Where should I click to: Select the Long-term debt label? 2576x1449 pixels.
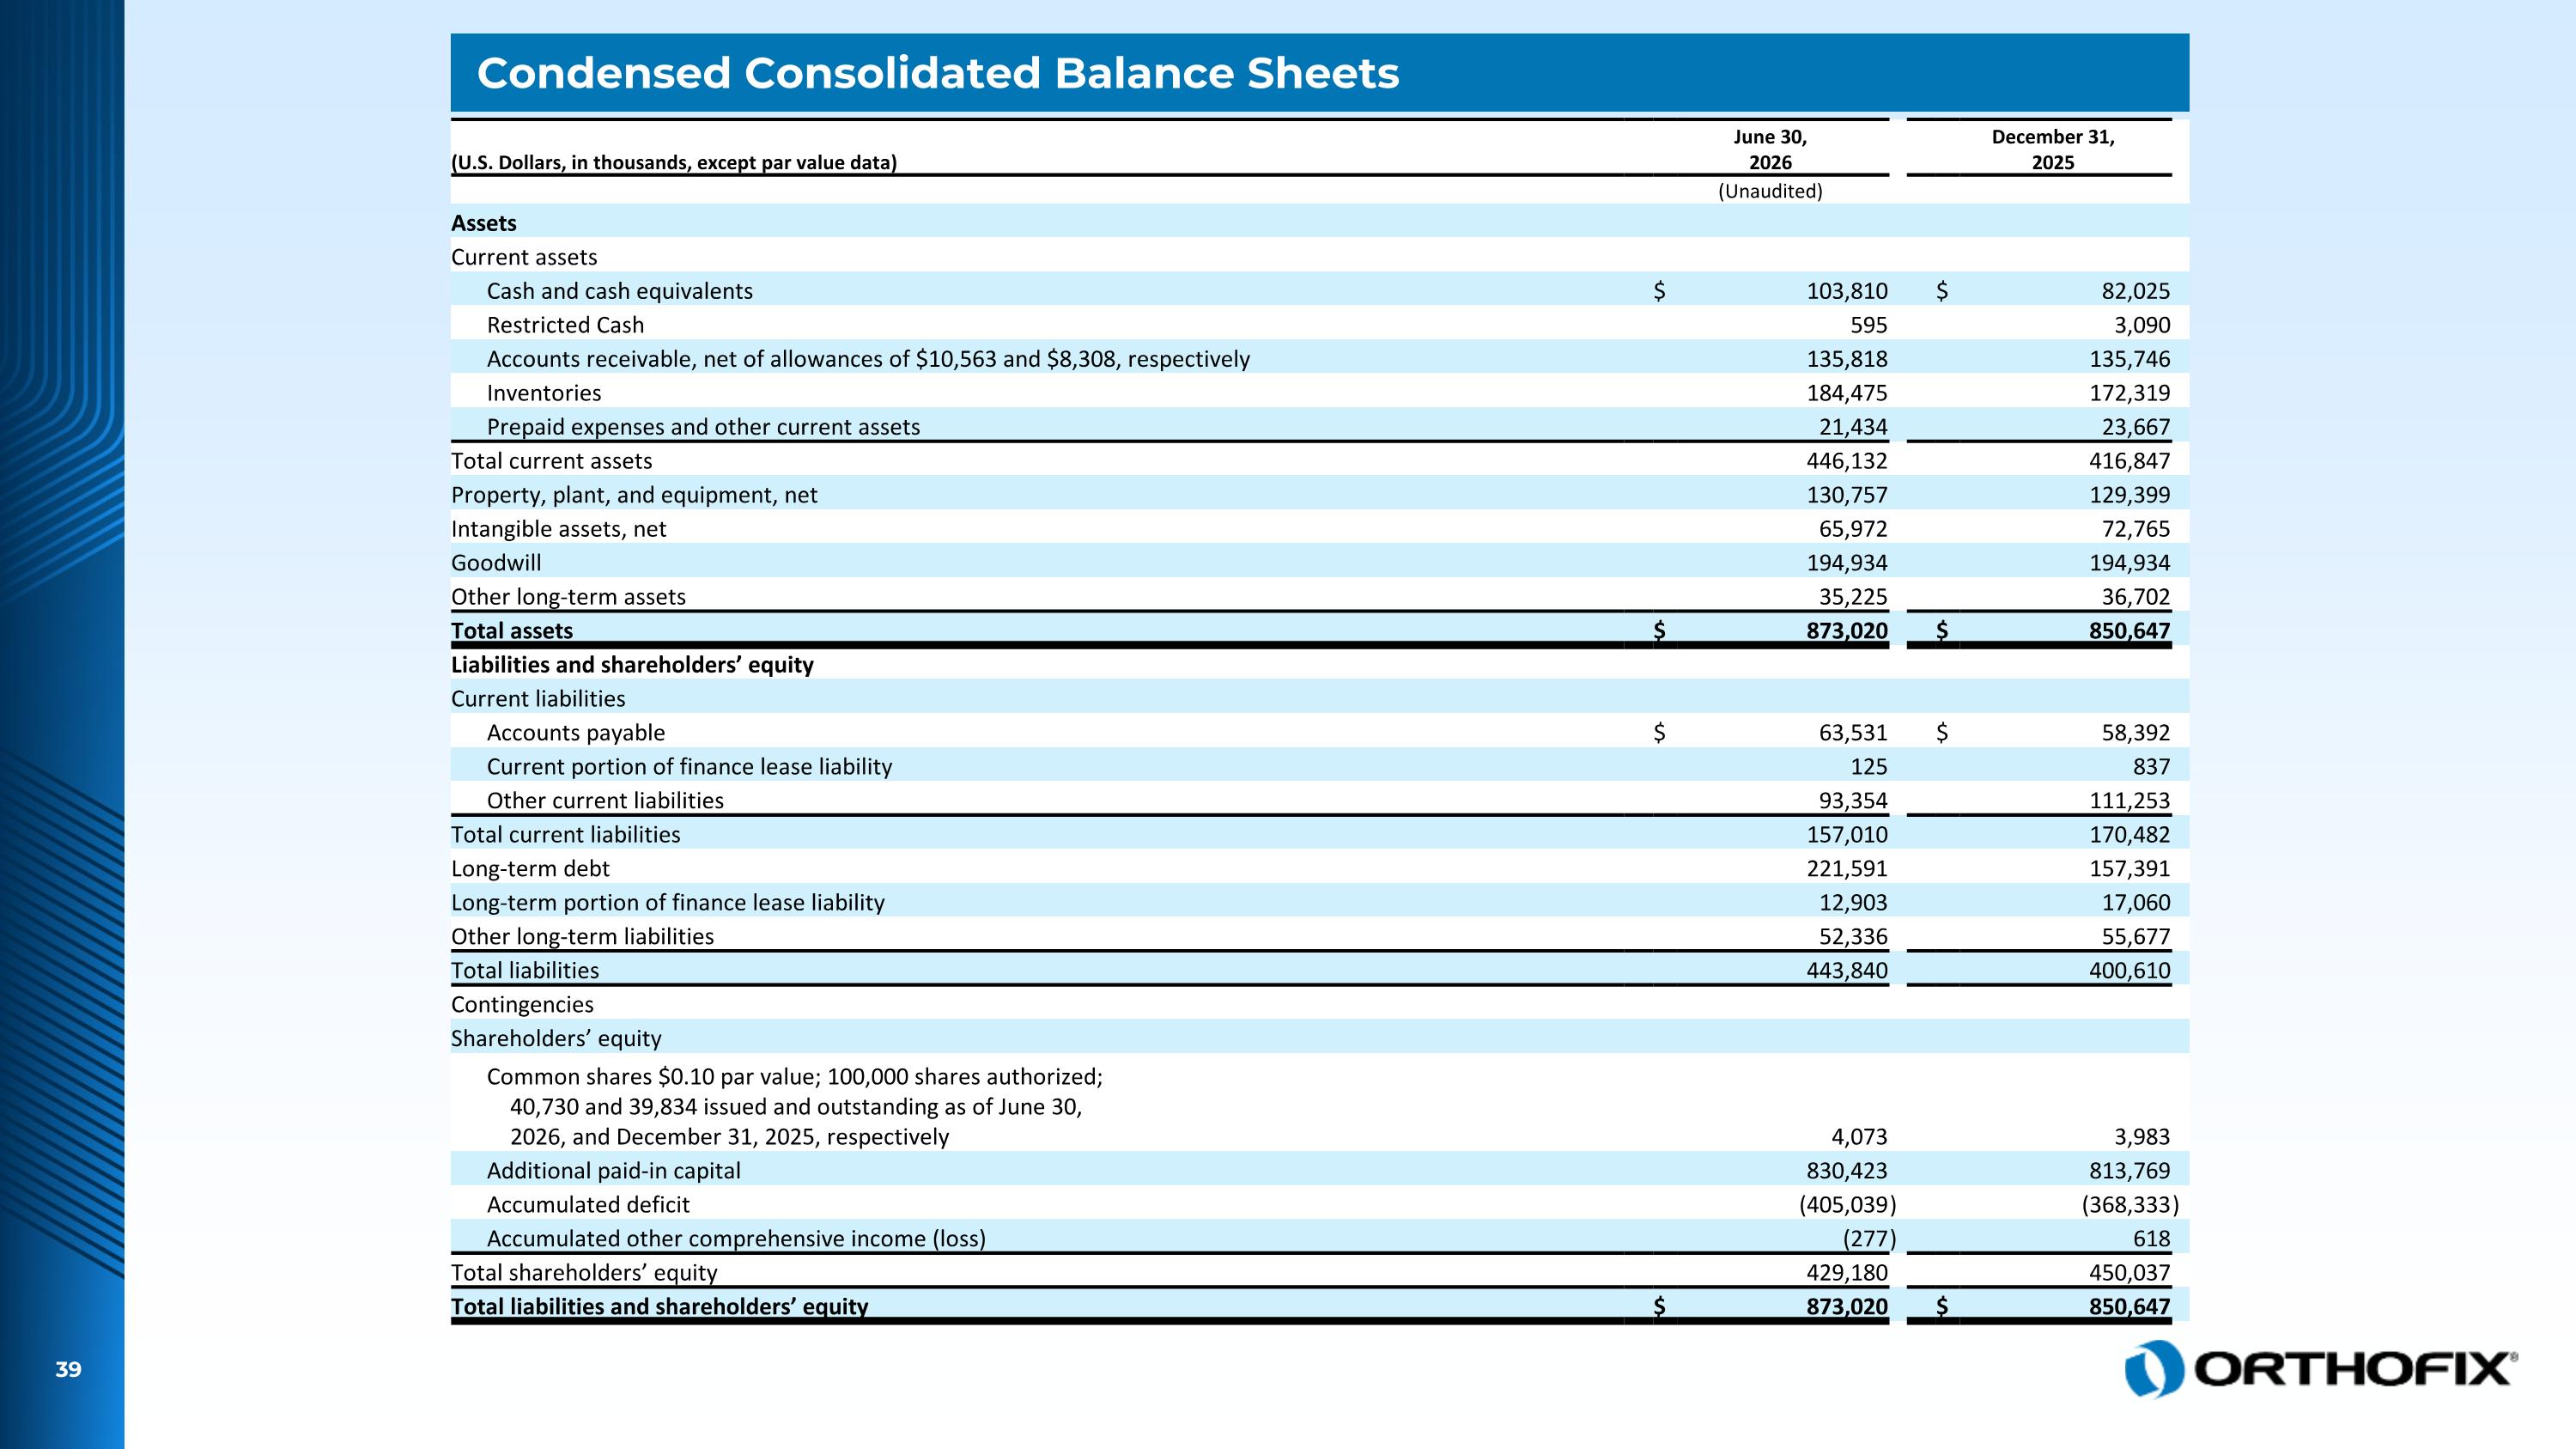click(530, 869)
